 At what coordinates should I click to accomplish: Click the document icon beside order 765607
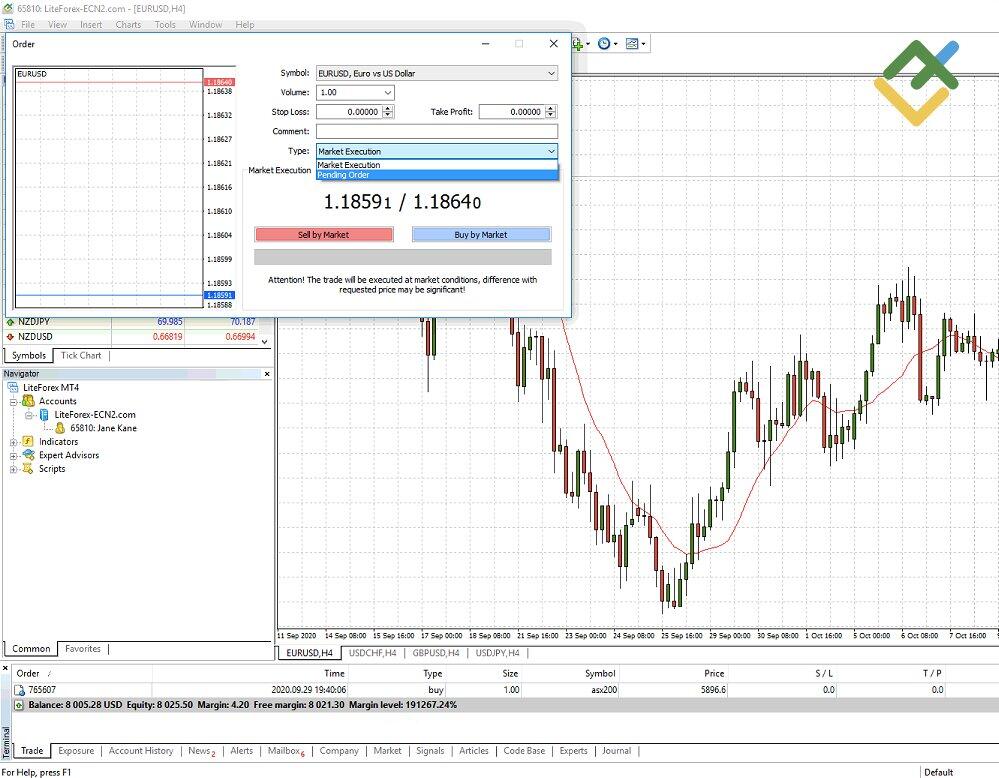pos(19,690)
